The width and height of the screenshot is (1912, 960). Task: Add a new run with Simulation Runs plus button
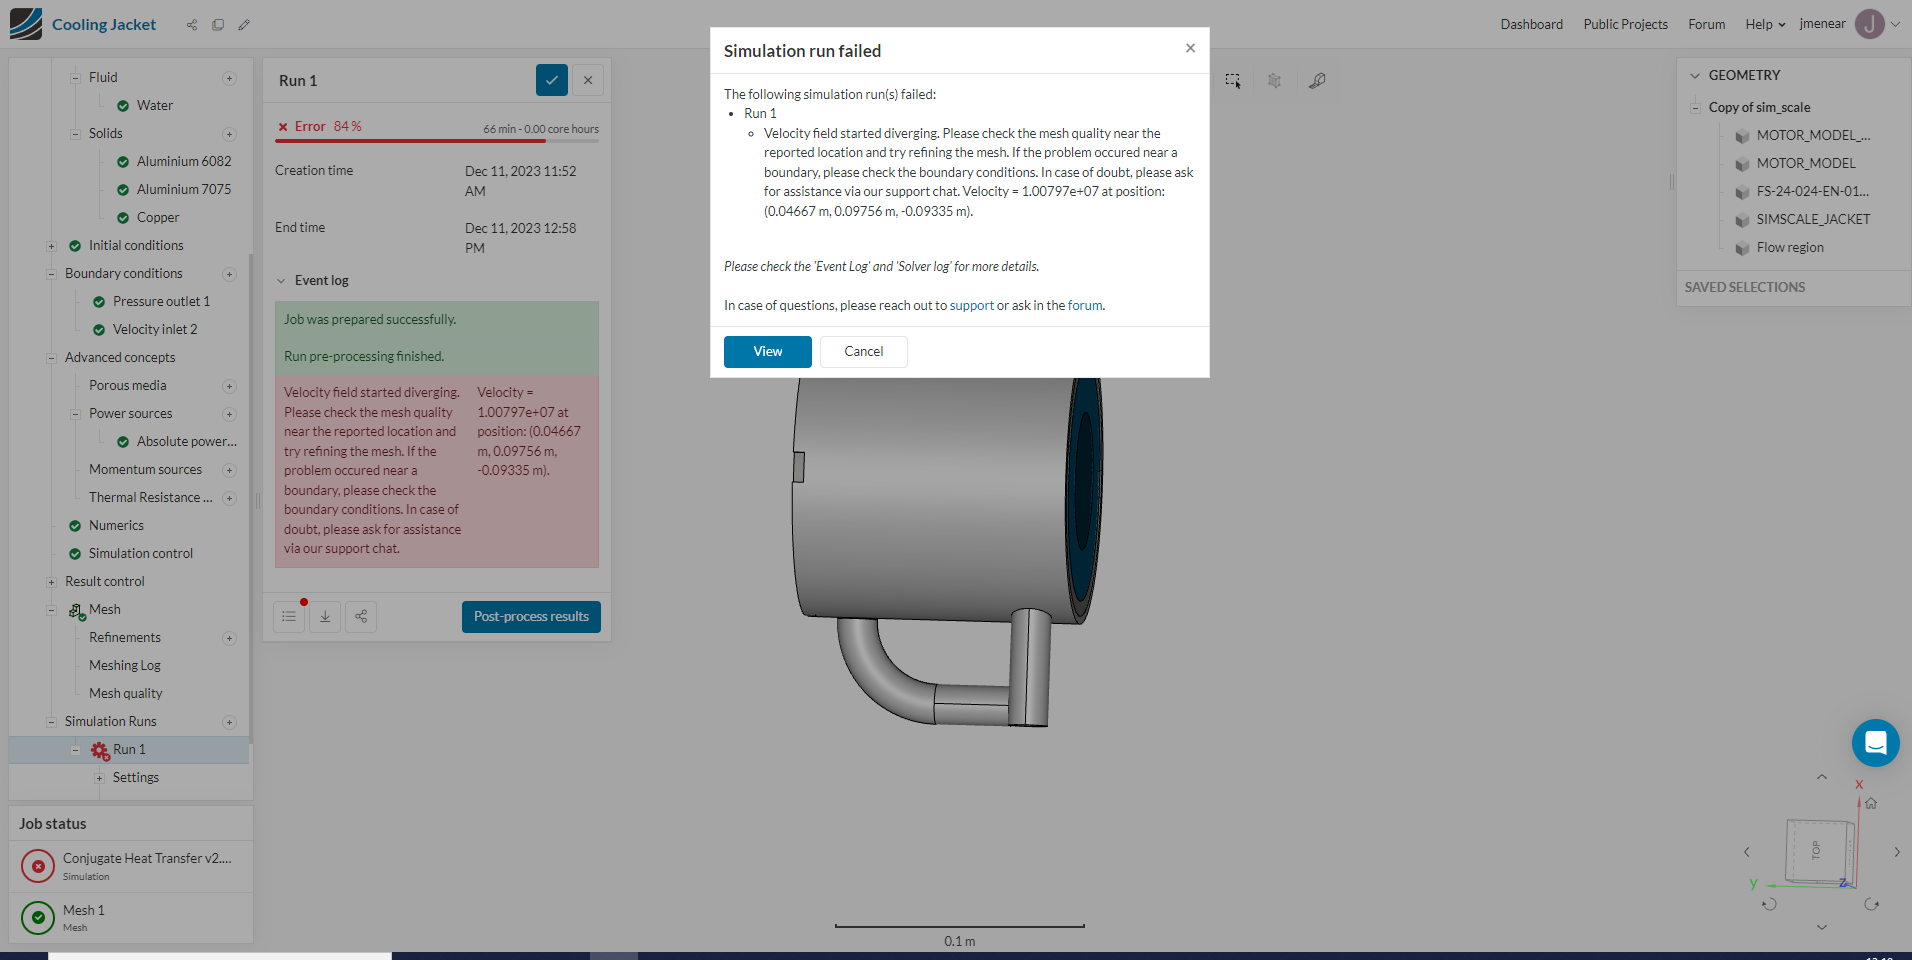point(230,721)
